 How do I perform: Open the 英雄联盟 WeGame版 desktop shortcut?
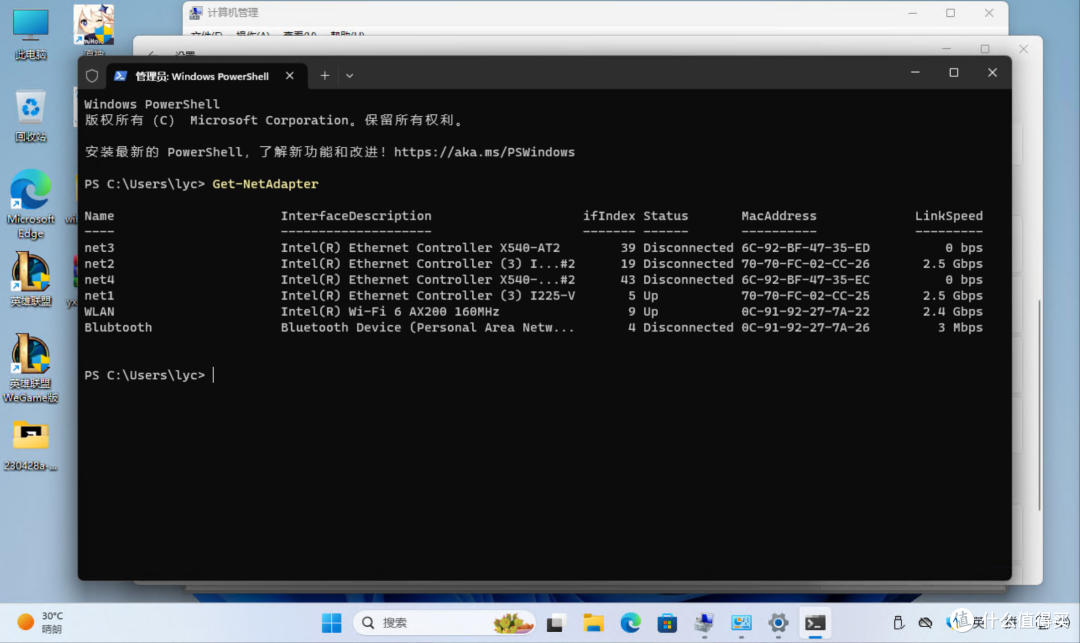coord(31,368)
